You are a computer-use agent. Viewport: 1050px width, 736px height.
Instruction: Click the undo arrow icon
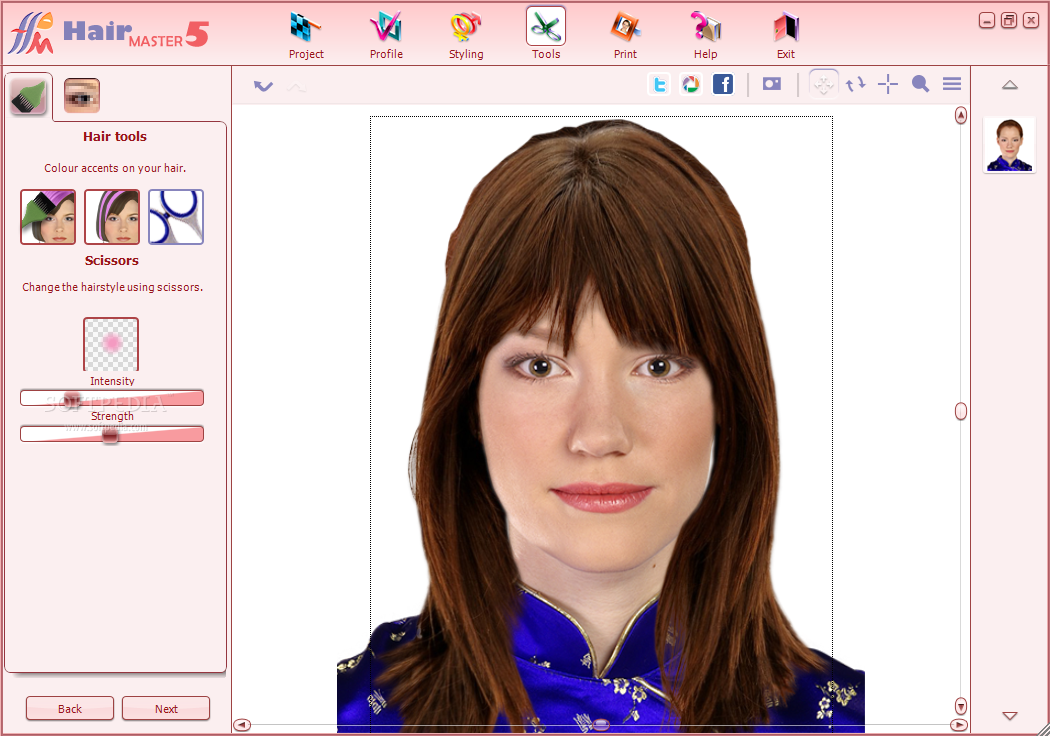(263, 86)
